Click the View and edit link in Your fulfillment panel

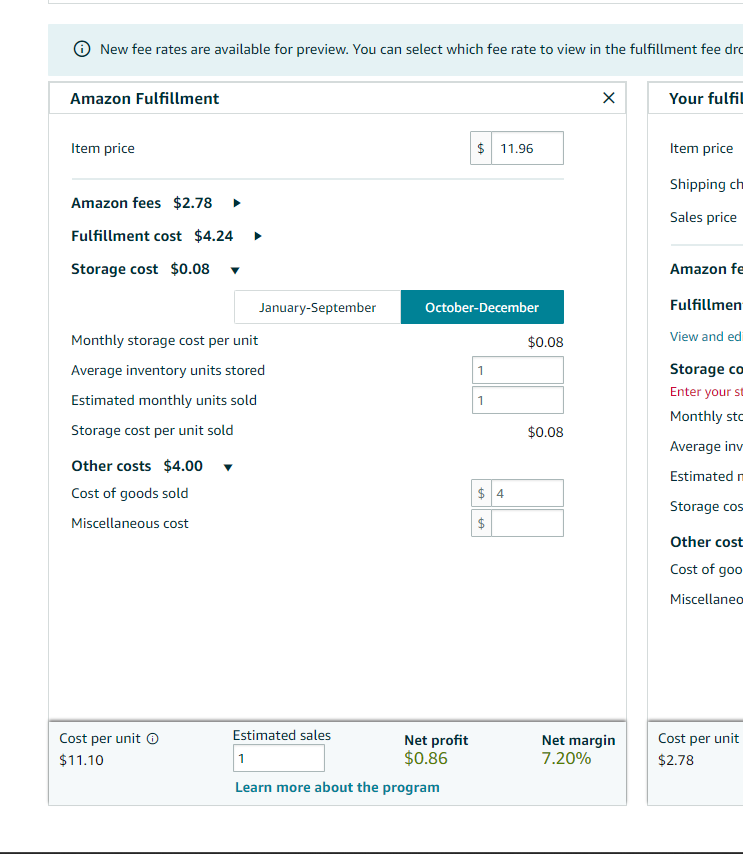[706, 337]
